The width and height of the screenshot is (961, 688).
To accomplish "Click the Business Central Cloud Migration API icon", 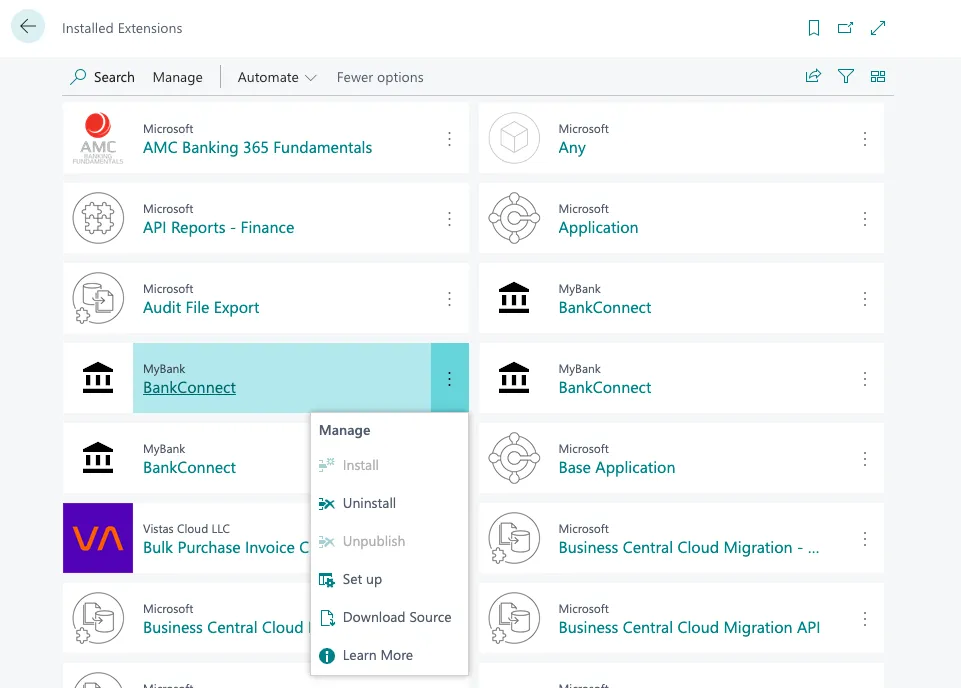I will click(514, 618).
